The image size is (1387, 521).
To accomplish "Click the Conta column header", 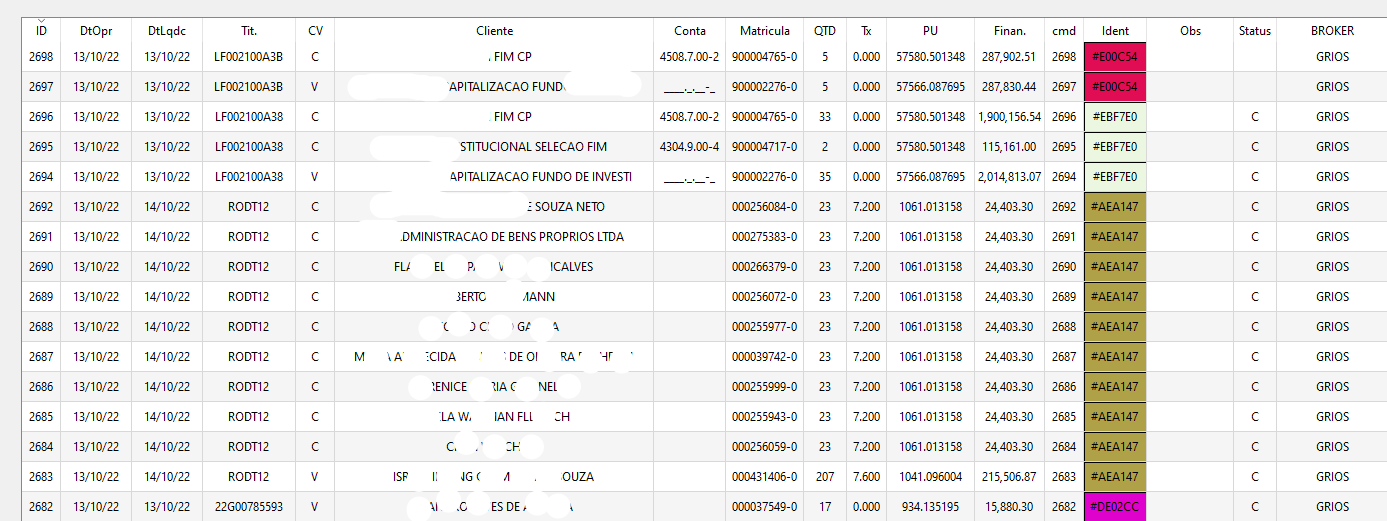I will (x=690, y=31).
